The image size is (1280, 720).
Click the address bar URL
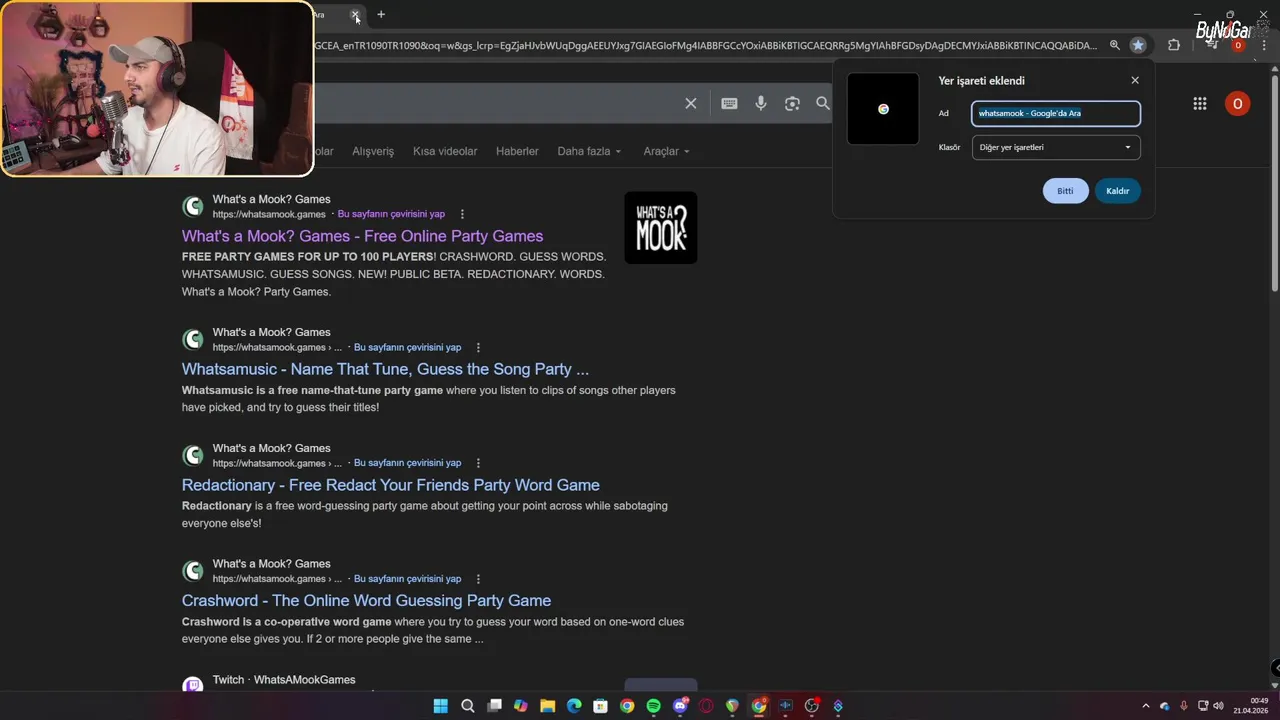[705, 45]
